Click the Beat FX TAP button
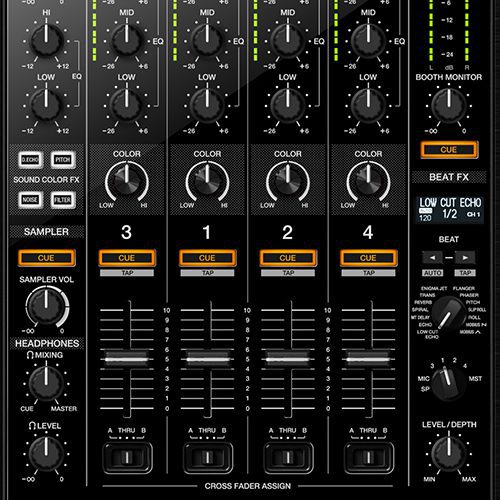This screenshot has width=500, height=500. click(x=465, y=273)
